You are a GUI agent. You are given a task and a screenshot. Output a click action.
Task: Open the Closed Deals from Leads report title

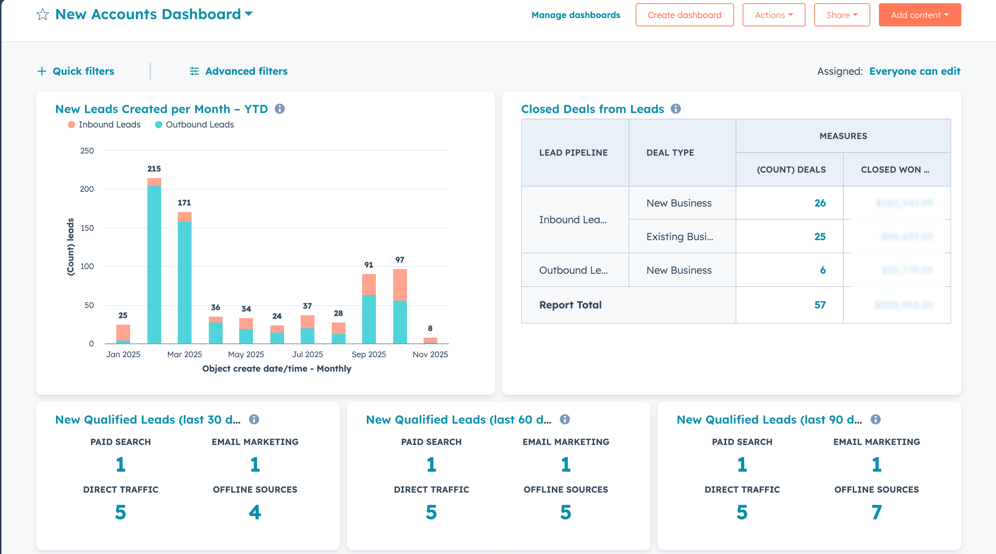tap(592, 109)
